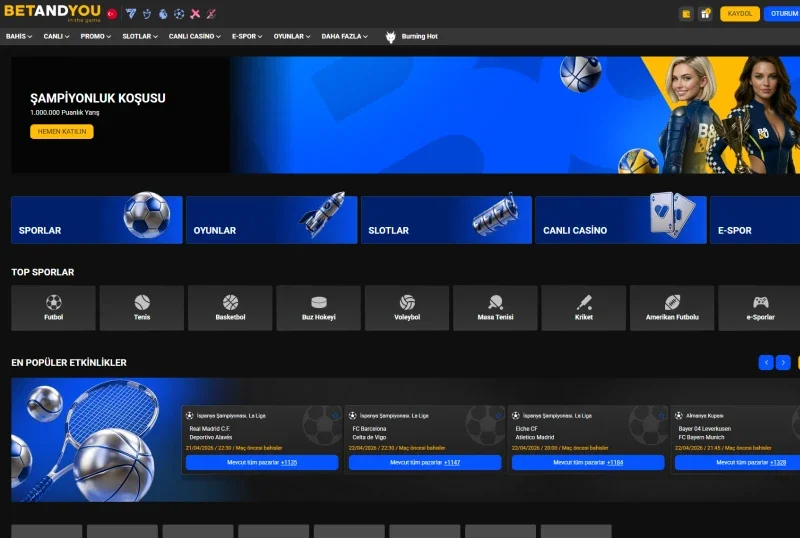Screen dimensions: 800x538
Task: Open all markets +1147 for FC Barcelona
Action: [425, 462]
